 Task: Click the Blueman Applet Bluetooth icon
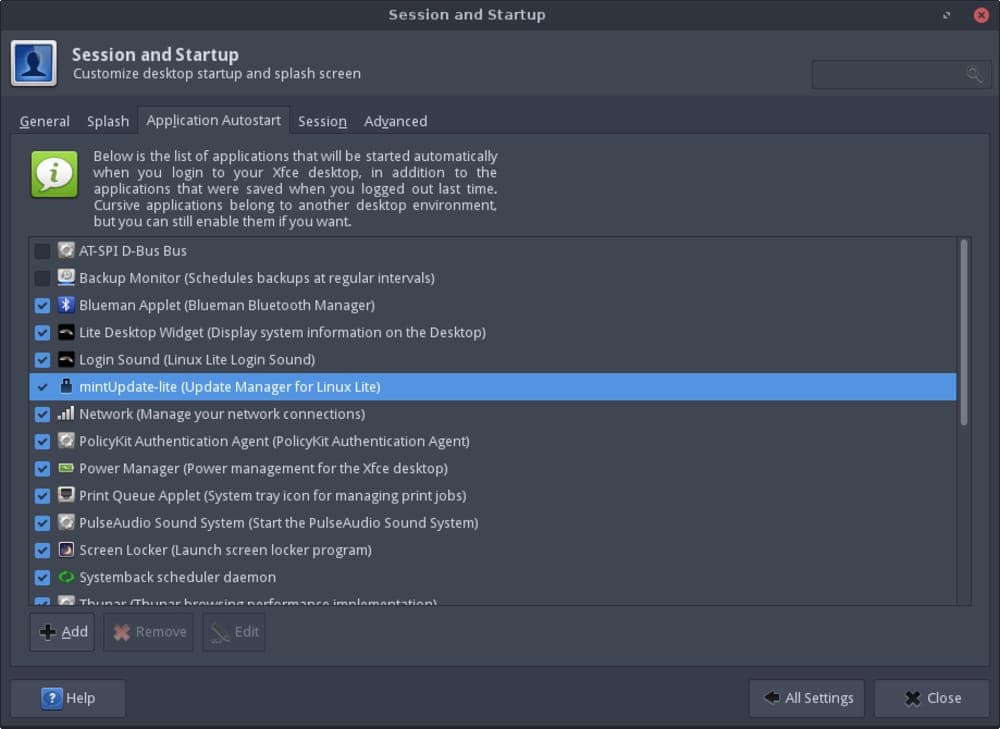[66, 305]
